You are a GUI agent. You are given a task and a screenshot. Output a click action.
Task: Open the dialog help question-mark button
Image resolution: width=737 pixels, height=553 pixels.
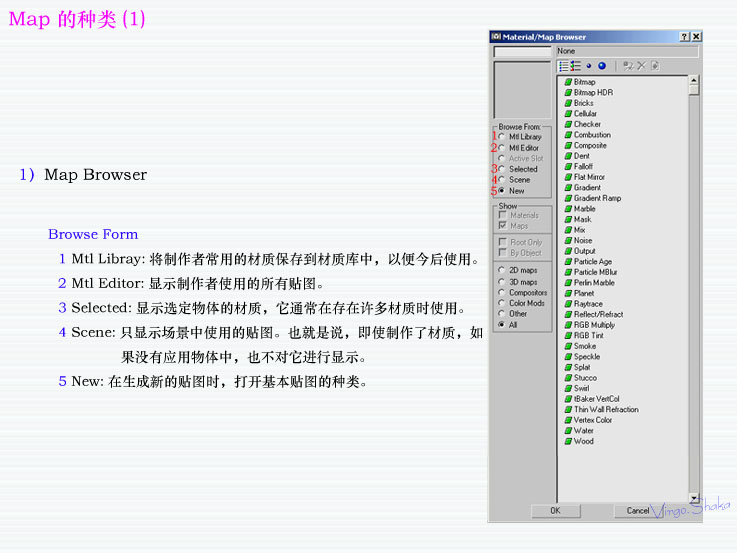(x=684, y=37)
